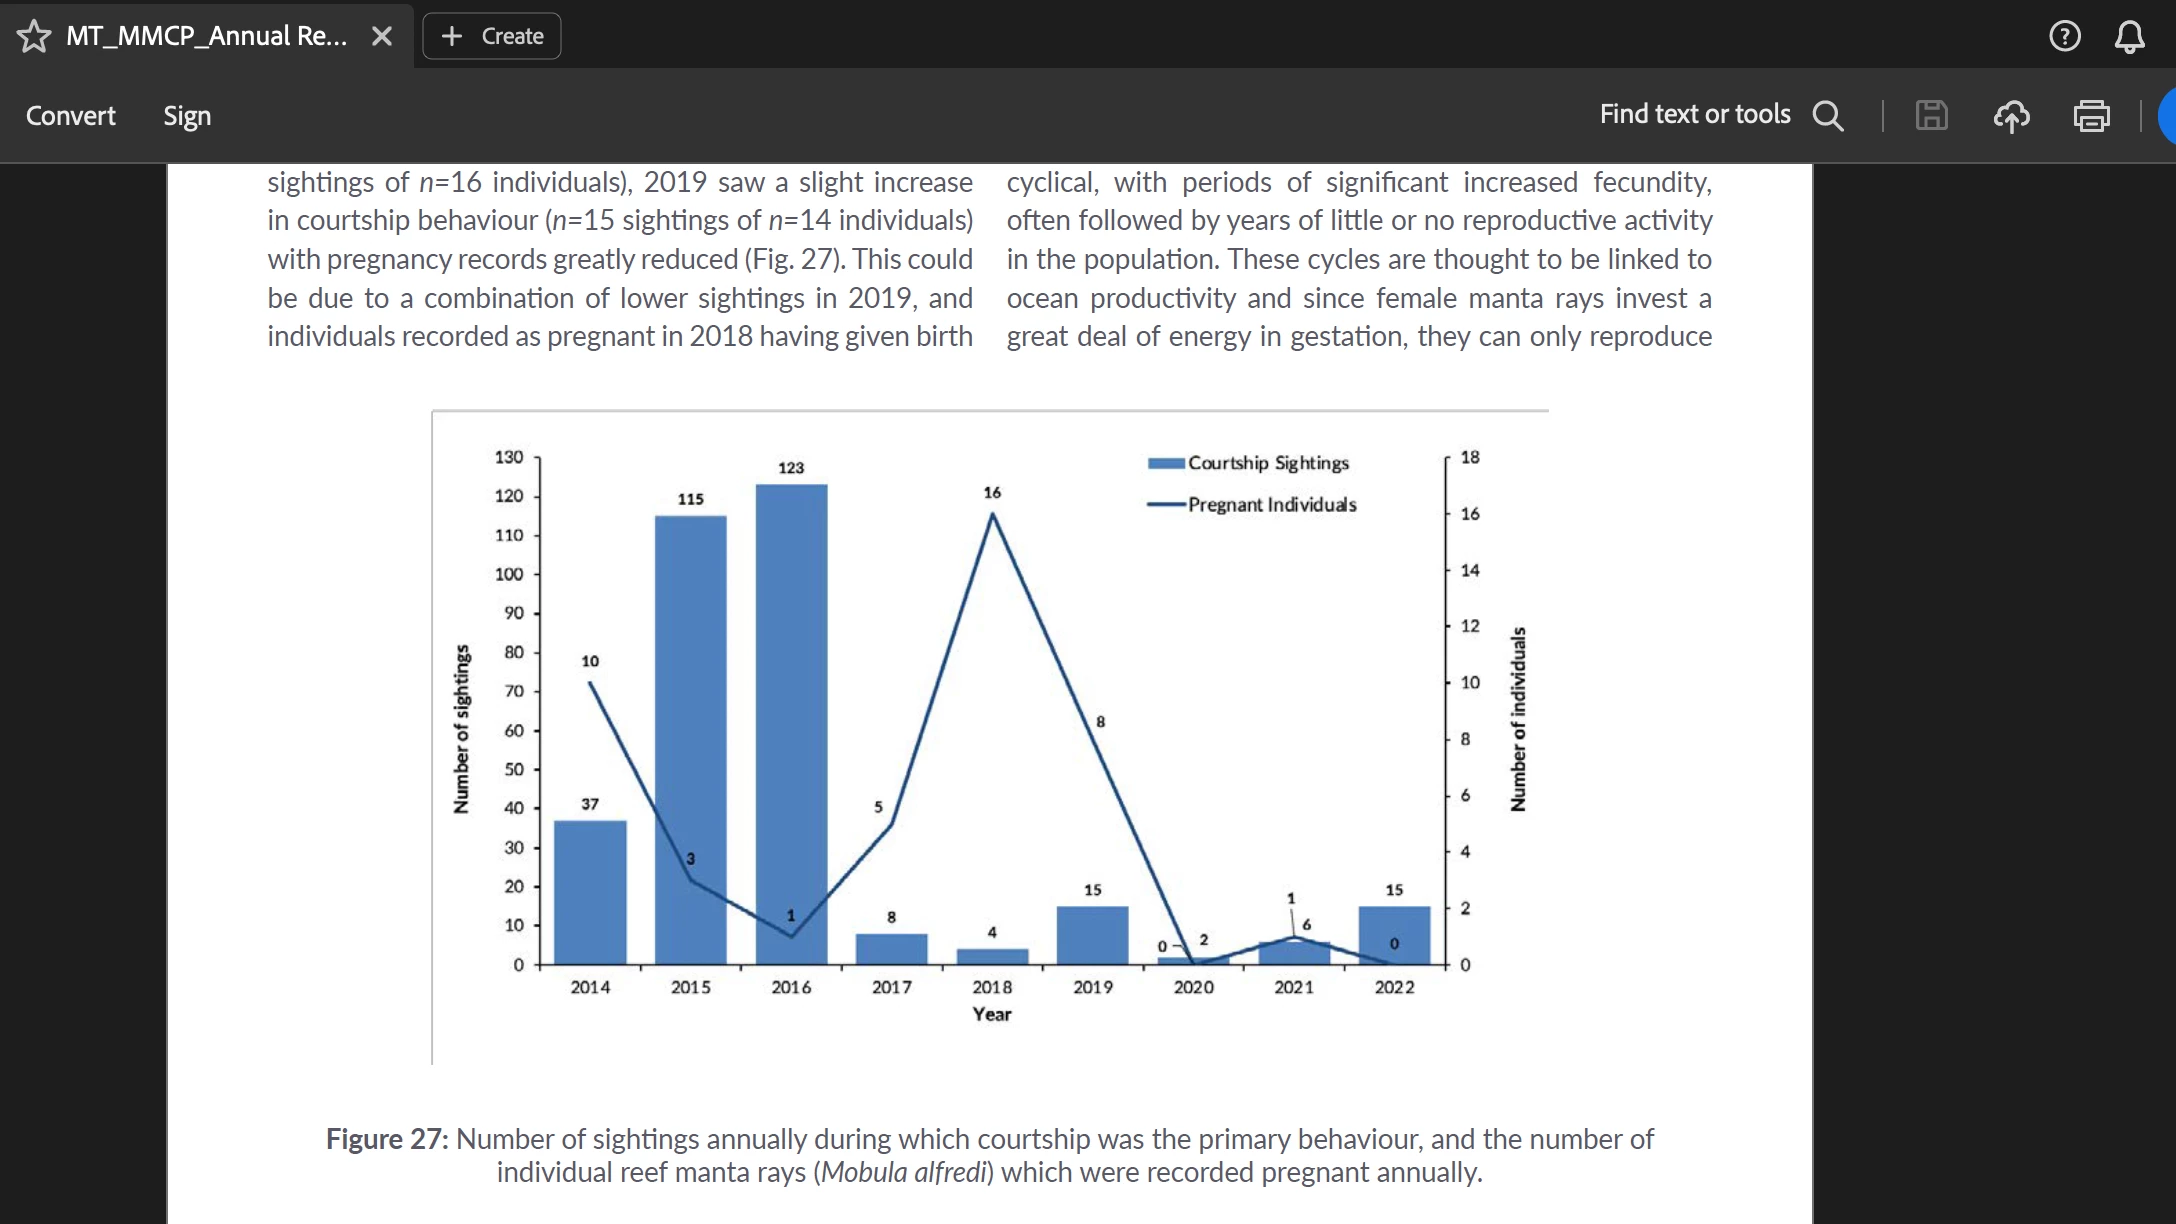Star the MT_MMCP_Annual Report document
The width and height of the screenshot is (2176, 1224).
33,36
